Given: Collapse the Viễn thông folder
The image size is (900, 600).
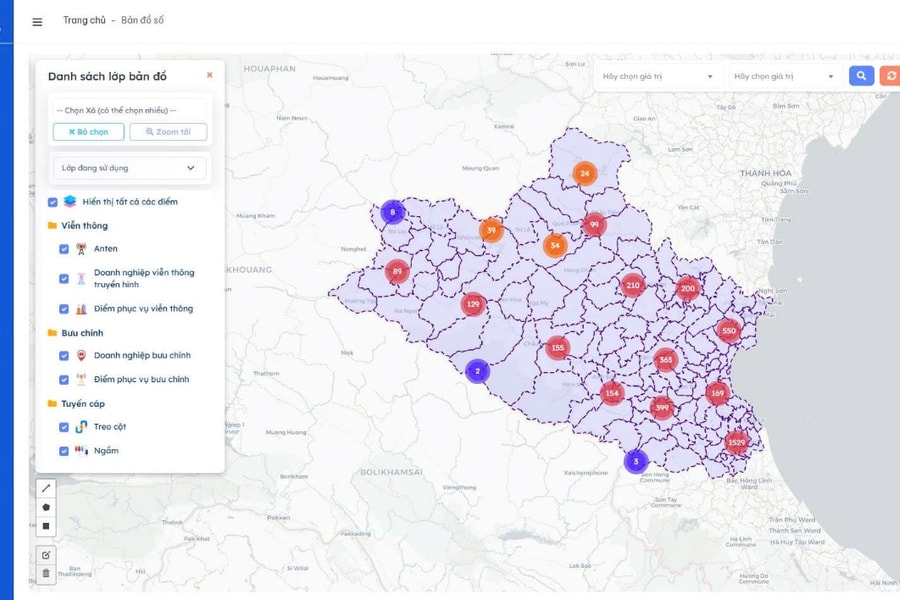Looking at the screenshot, I should click(x=53, y=226).
